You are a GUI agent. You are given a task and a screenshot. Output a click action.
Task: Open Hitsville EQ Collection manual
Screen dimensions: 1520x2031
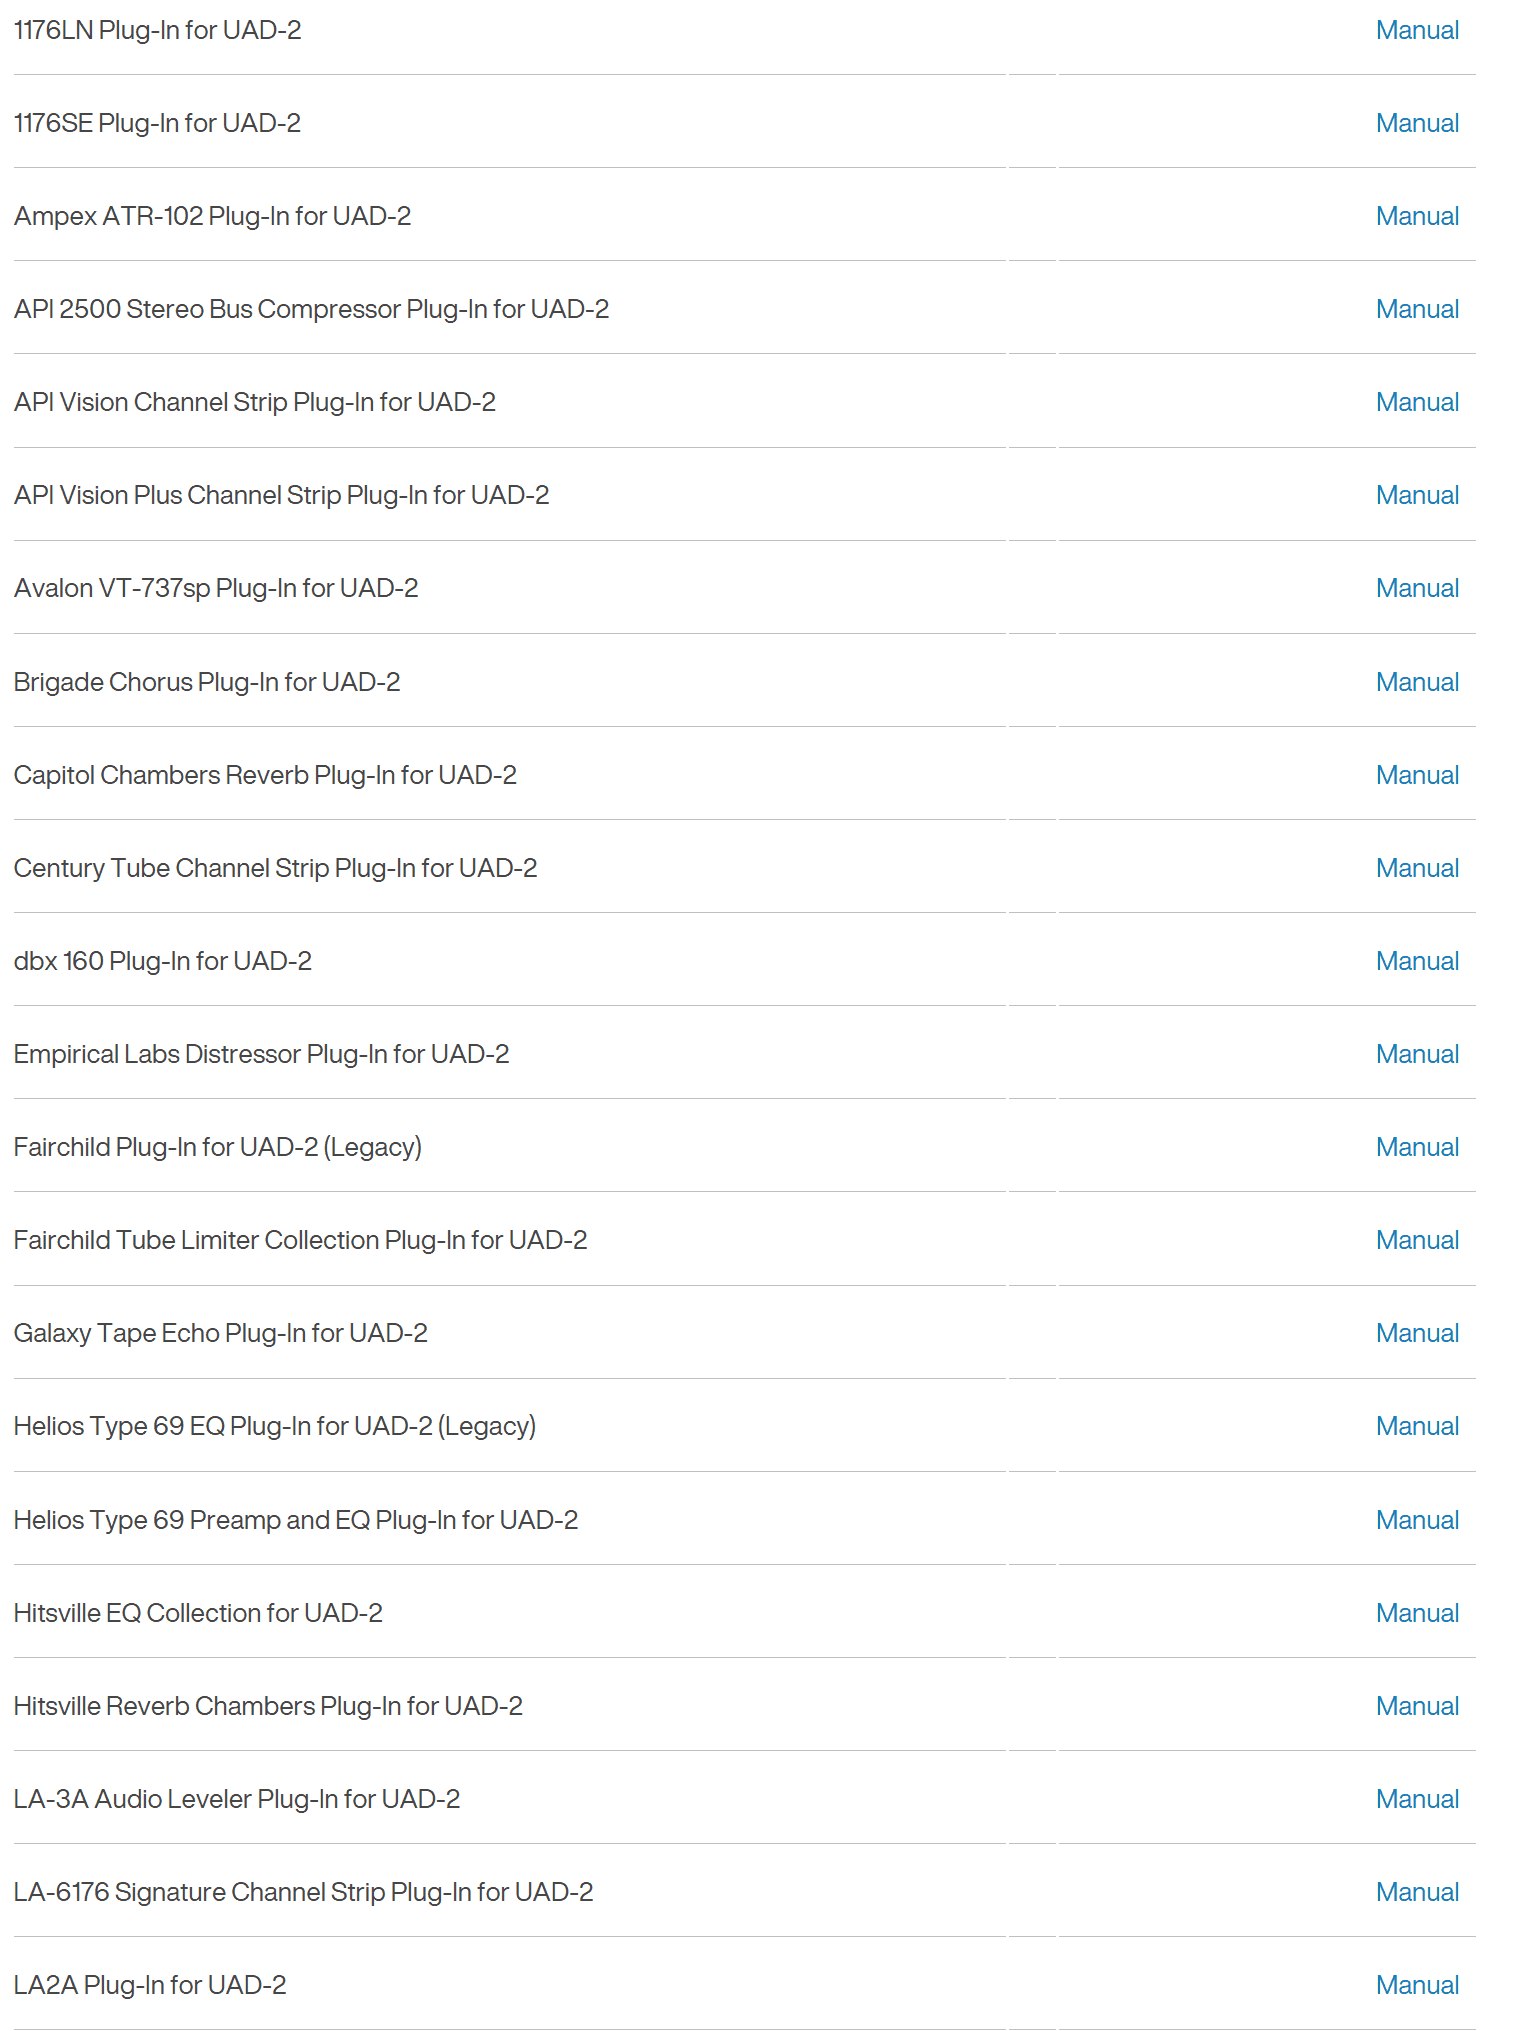tap(1417, 1614)
